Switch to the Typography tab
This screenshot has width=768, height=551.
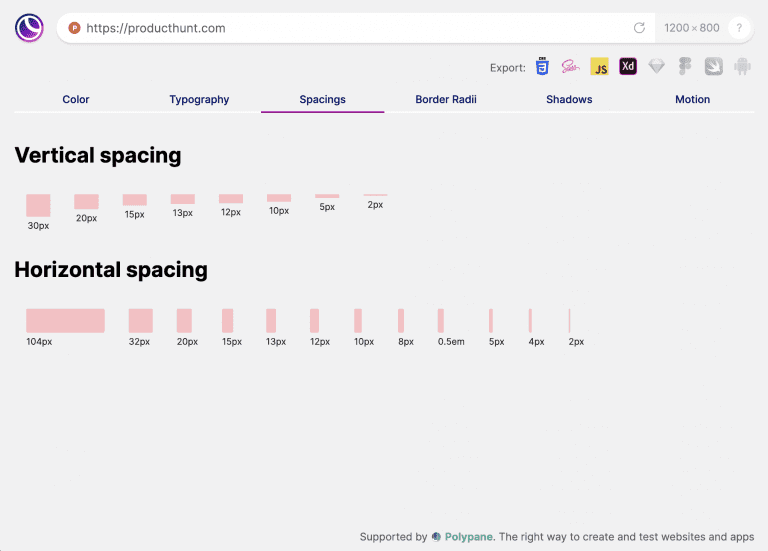click(199, 99)
